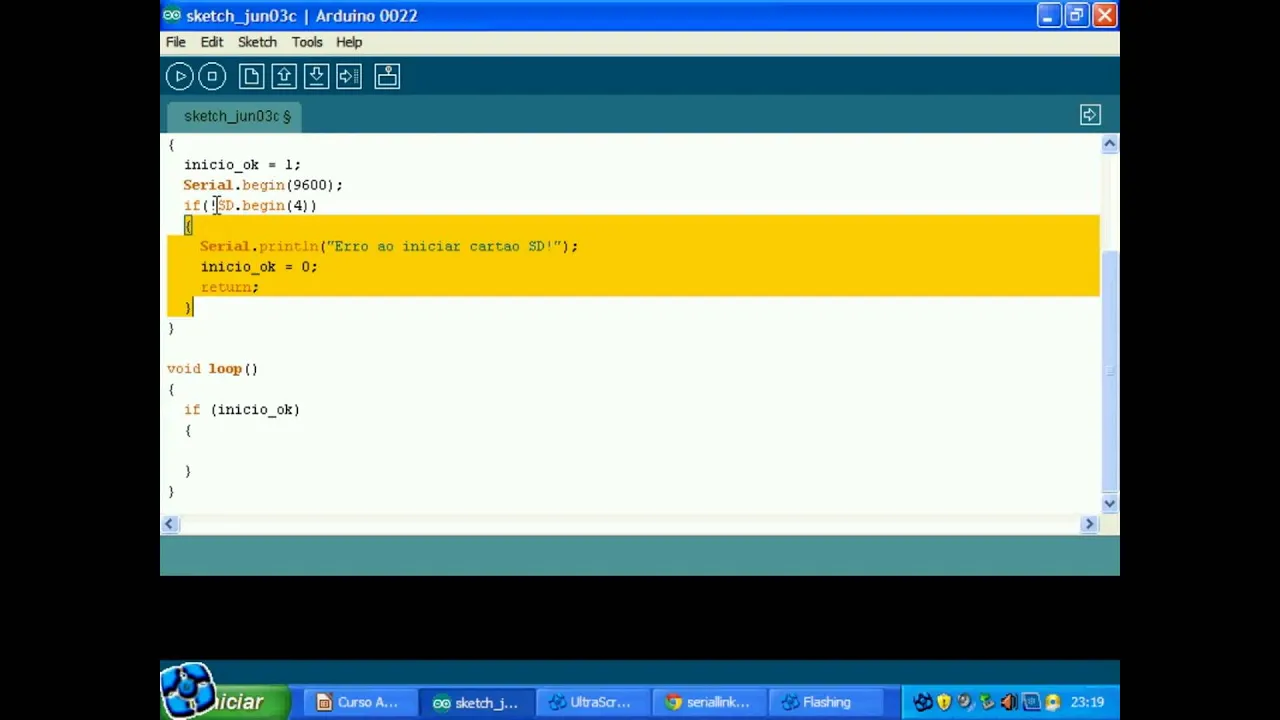Click the vertical scrollbar up arrow
Image resolution: width=1280 pixels, height=720 pixels.
pos(1109,145)
